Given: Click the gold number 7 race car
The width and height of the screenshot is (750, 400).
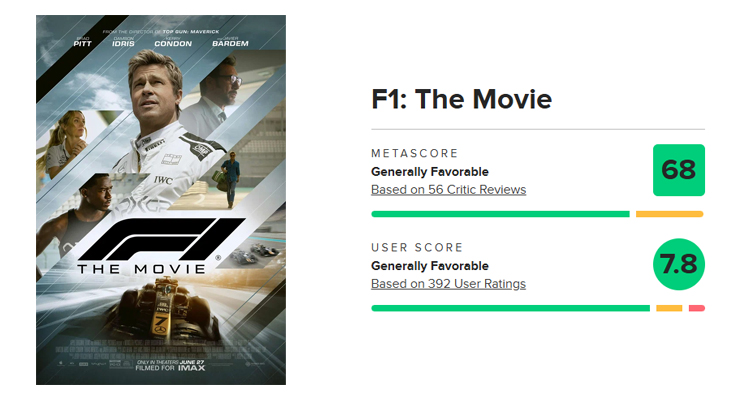Looking at the screenshot, I should [x=163, y=309].
